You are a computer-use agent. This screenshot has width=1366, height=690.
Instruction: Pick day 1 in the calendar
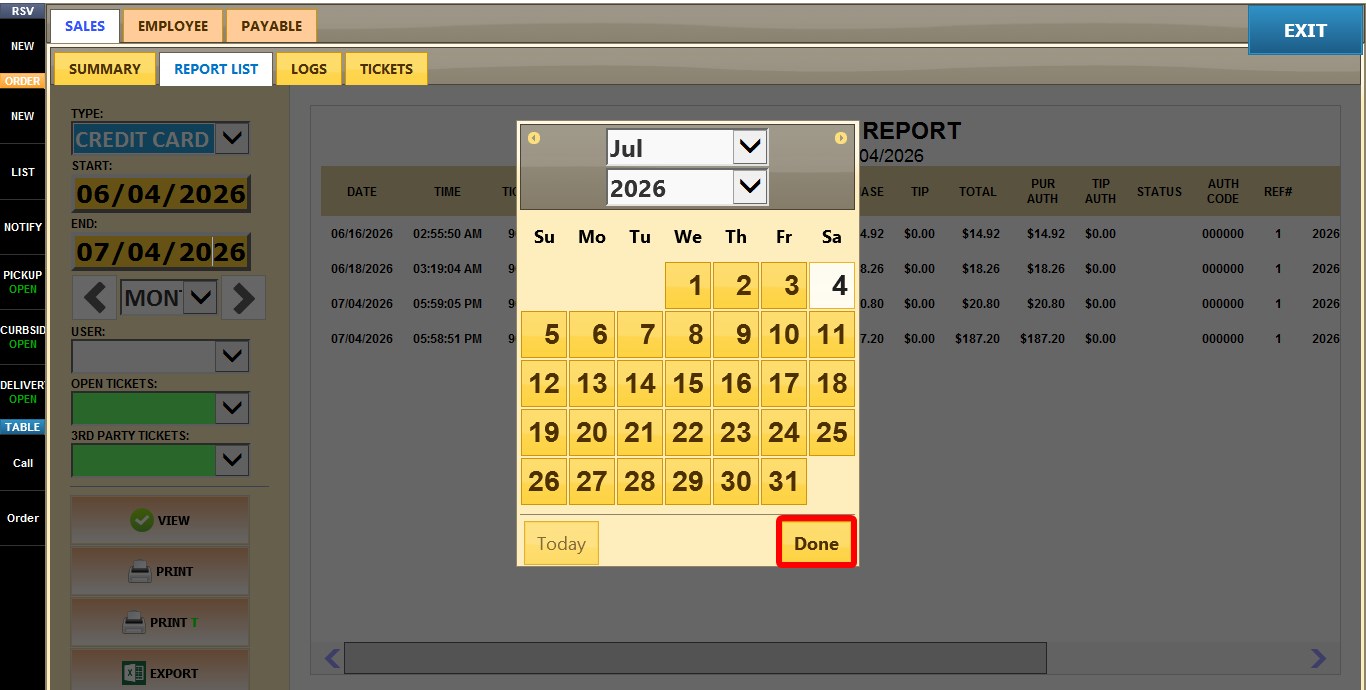(688, 285)
